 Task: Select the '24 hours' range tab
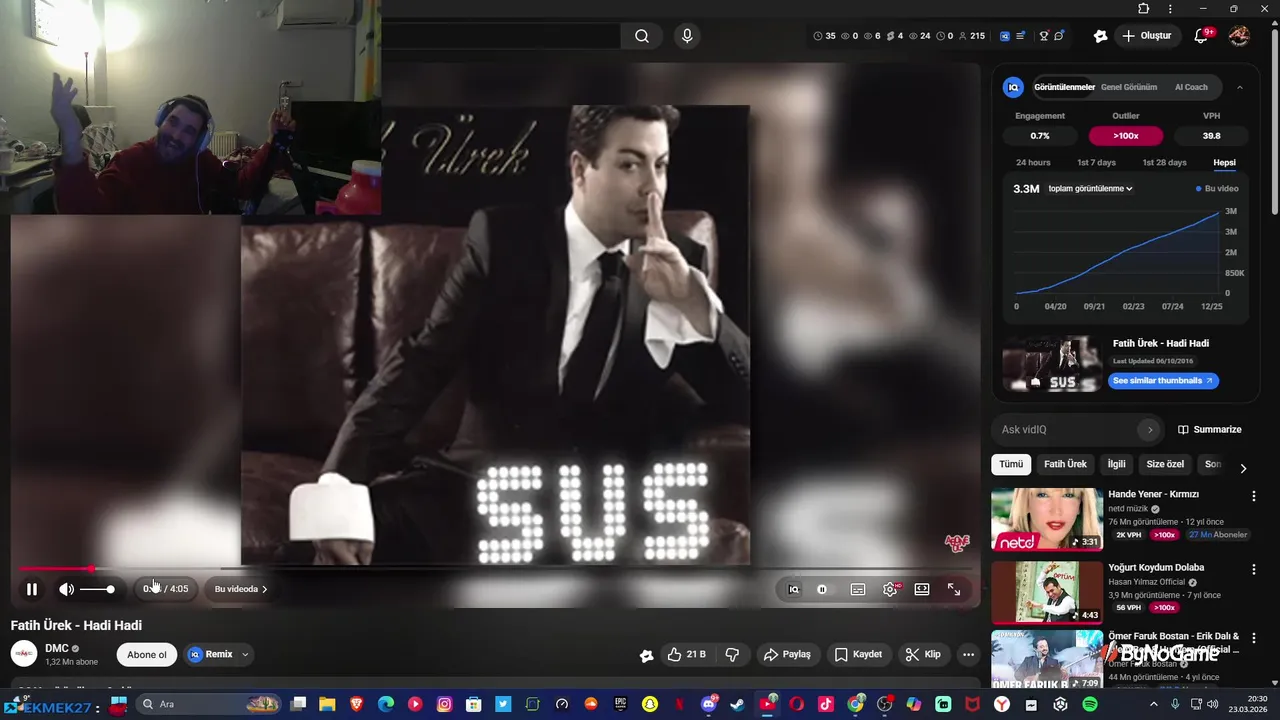[x=1033, y=162]
